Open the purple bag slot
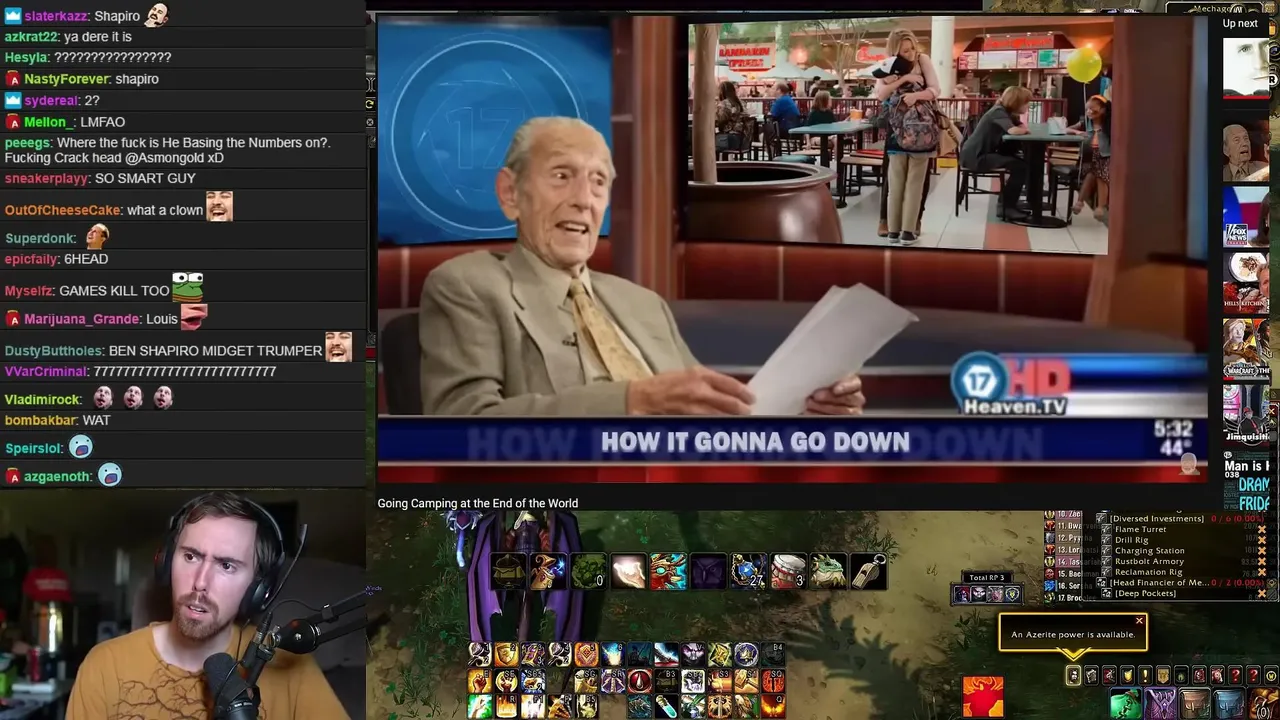The width and height of the screenshot is (1280, 720). pos(1160,704)
